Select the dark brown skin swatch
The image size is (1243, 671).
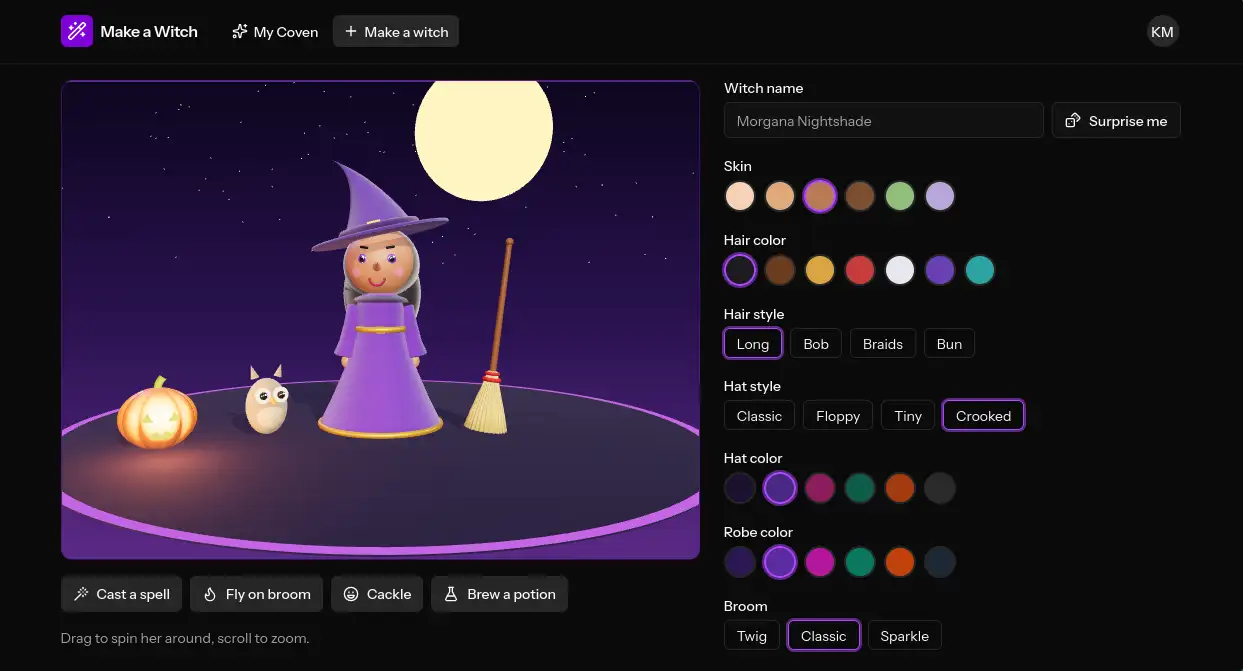pos(860,196)
